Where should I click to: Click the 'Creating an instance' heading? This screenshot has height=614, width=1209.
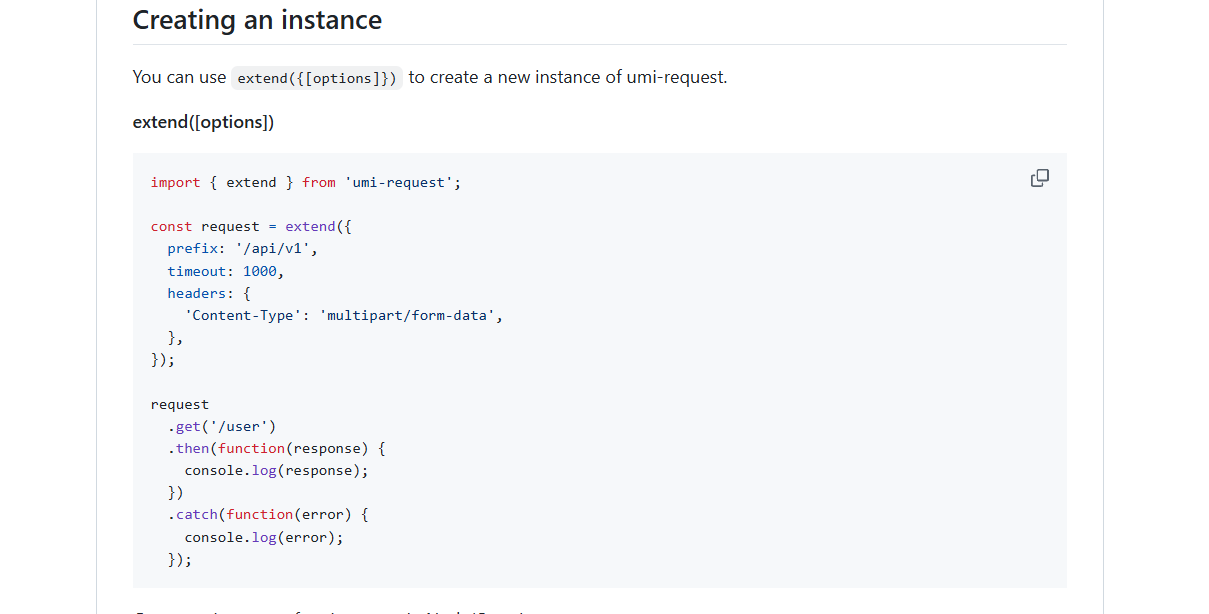(x=257, y=20)
